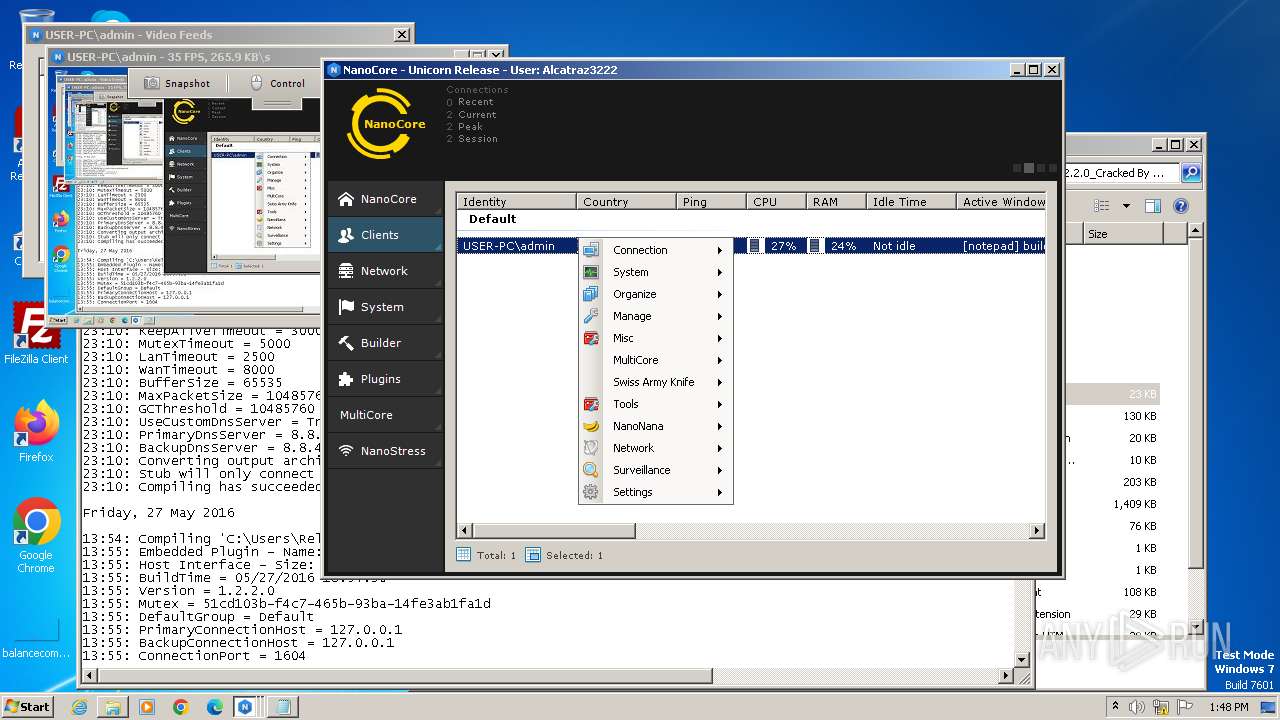
Task: Open Misc context menu entry
Action: click(655, 338)
